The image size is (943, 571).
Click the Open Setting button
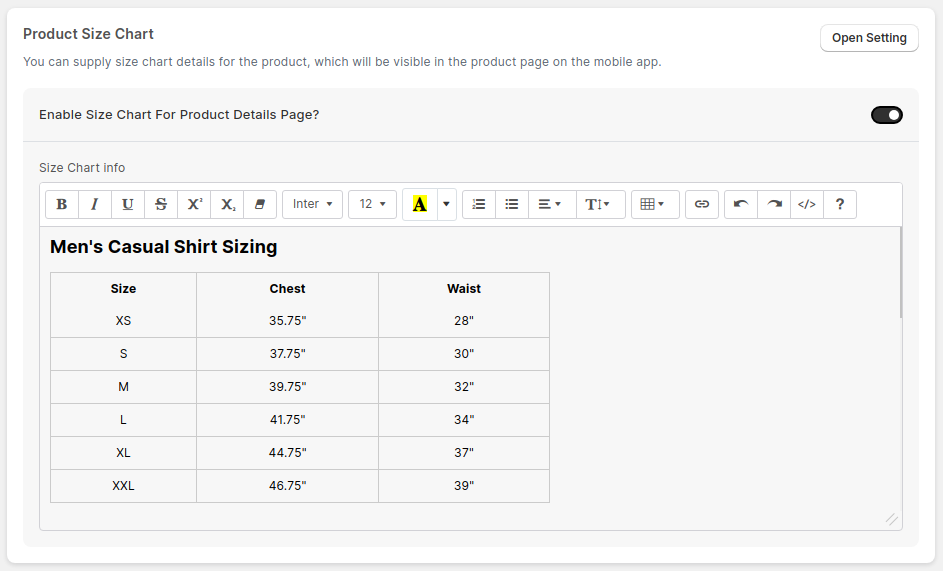869,38
